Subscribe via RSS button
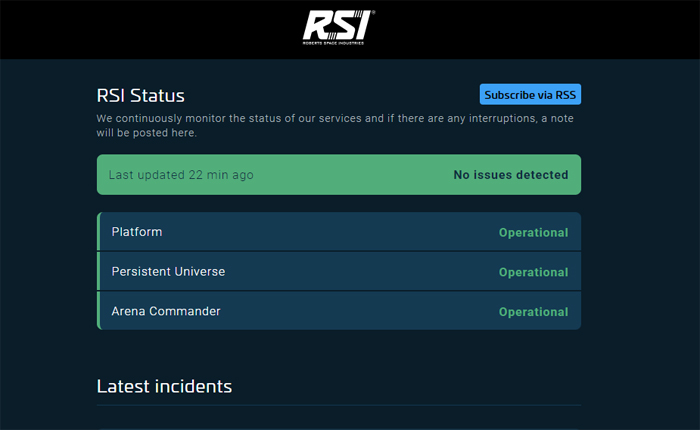Viewport: 700px width, 430px height. (x=530, y=95)
